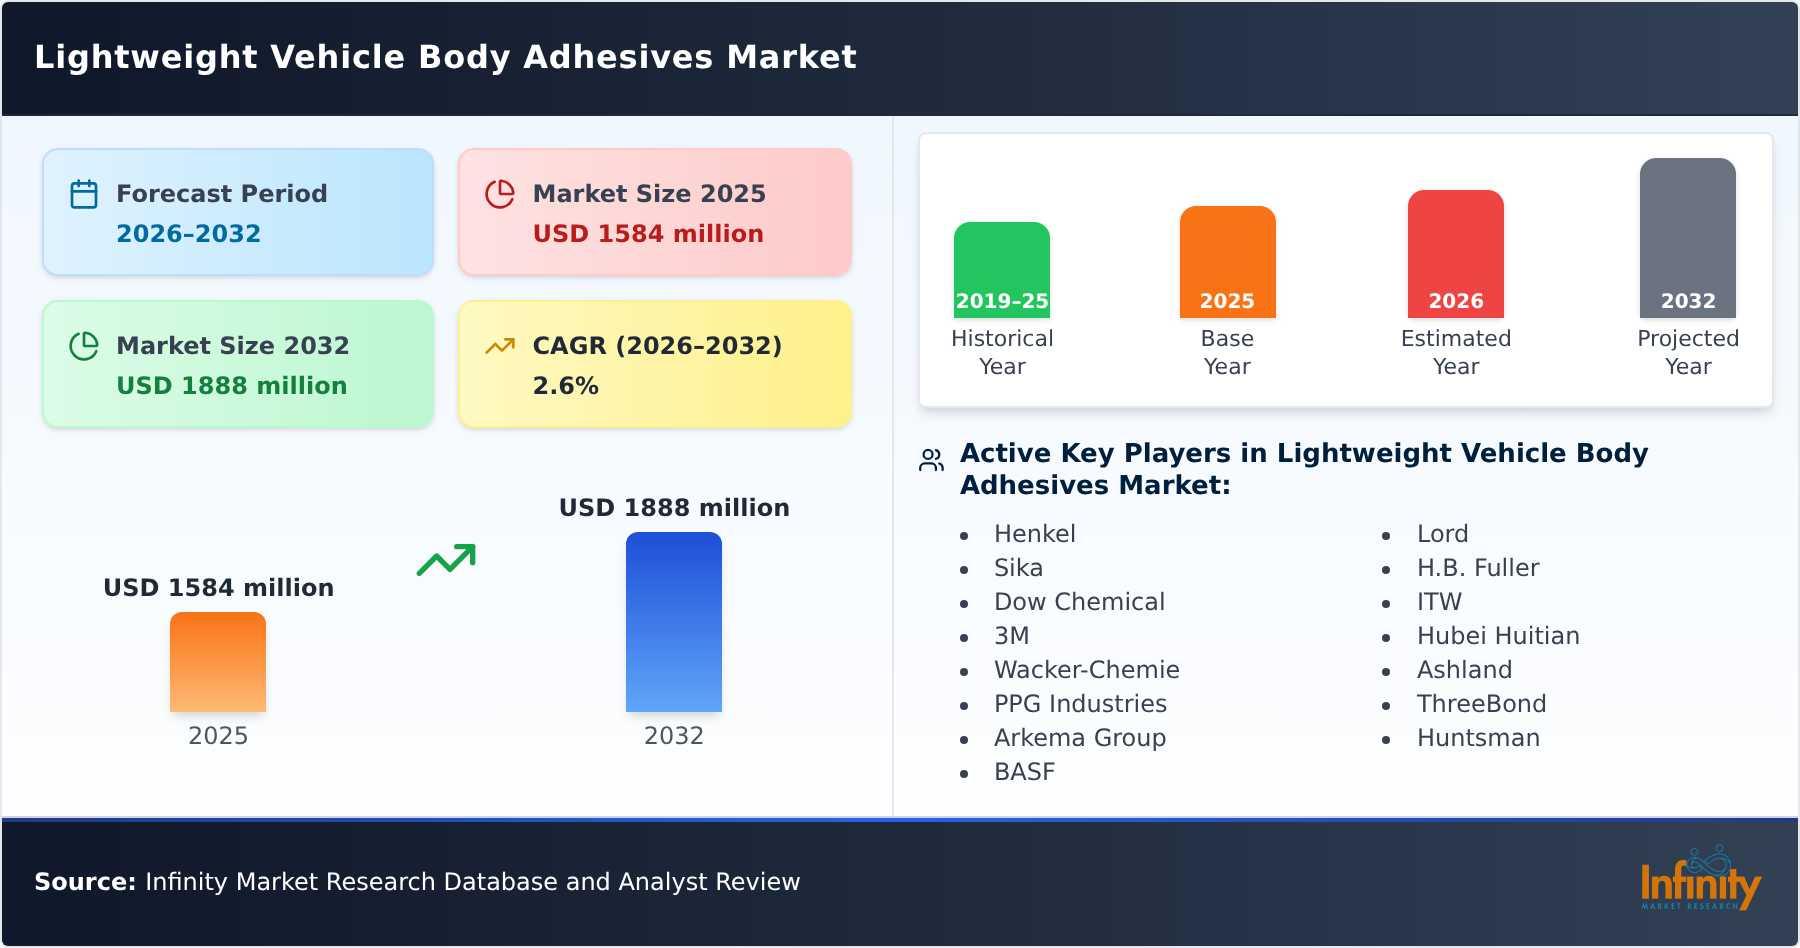Click the 2.6% CAGR value
This screenshot has width=1800, height=948.
pyautogui.click(x=565, y=386)
